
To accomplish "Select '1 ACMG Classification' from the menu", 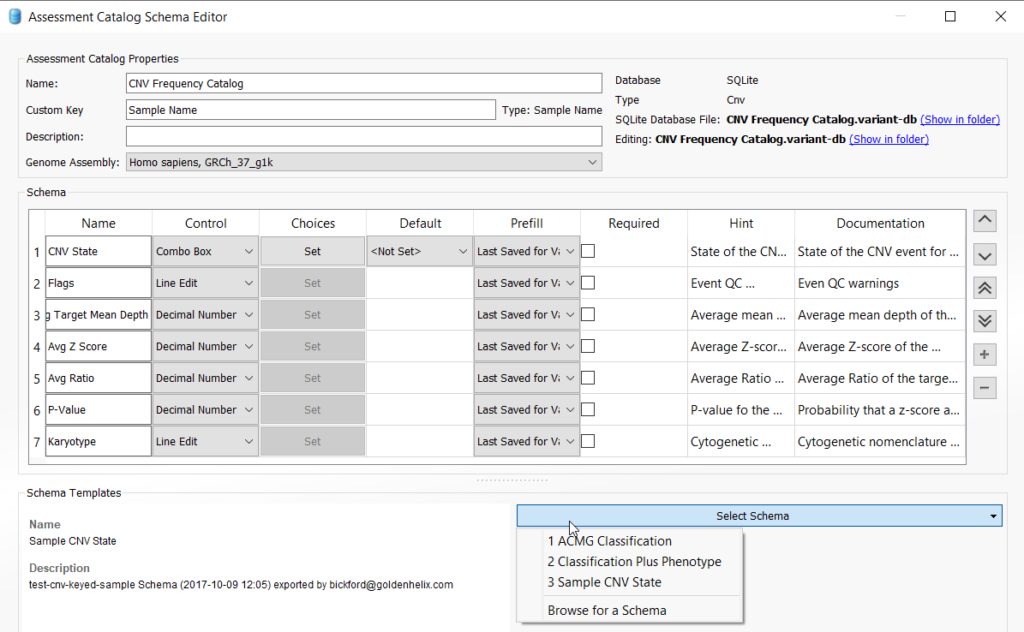I will click(x=610, y=540).
